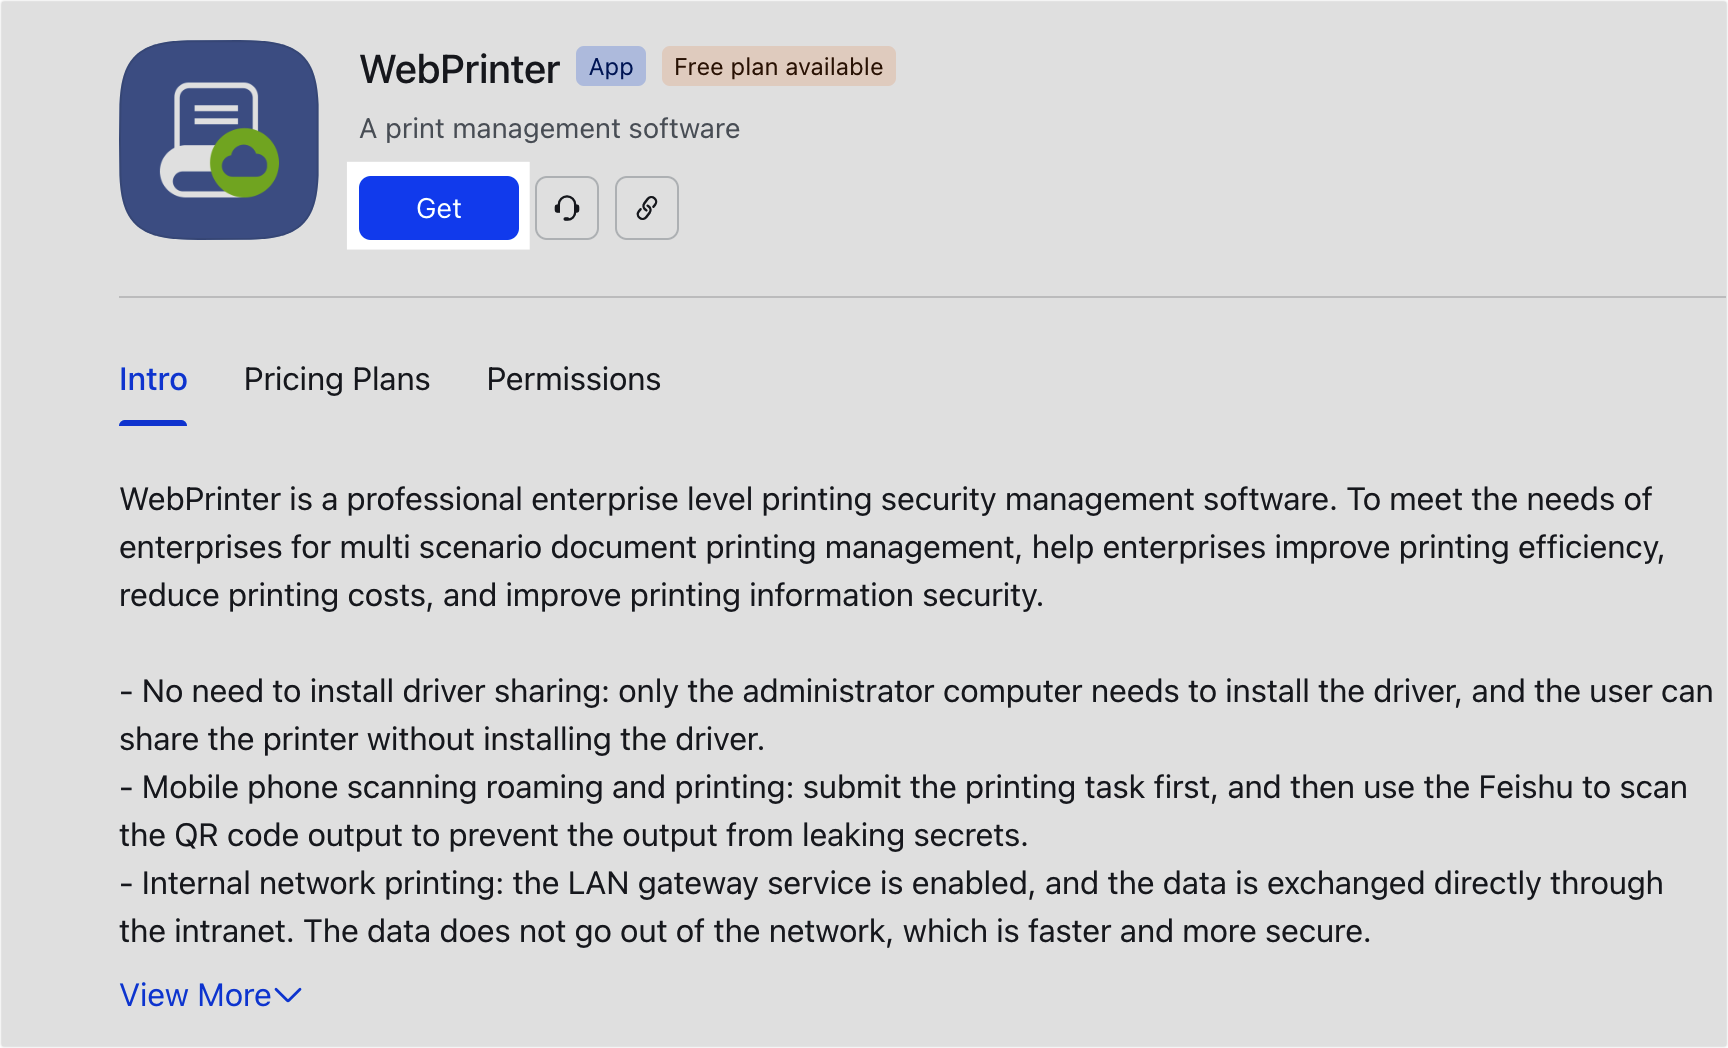1728x1048 pixels.
Task: Click the WebPrinter title heading
Action: pyautogui.click(x=459, y=70)
